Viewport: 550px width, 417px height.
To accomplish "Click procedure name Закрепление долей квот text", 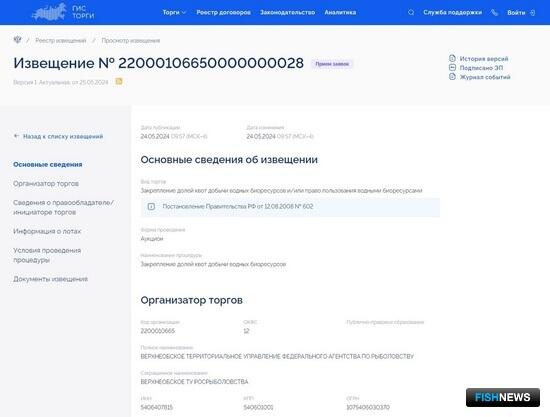I will (x=213, y=264).
